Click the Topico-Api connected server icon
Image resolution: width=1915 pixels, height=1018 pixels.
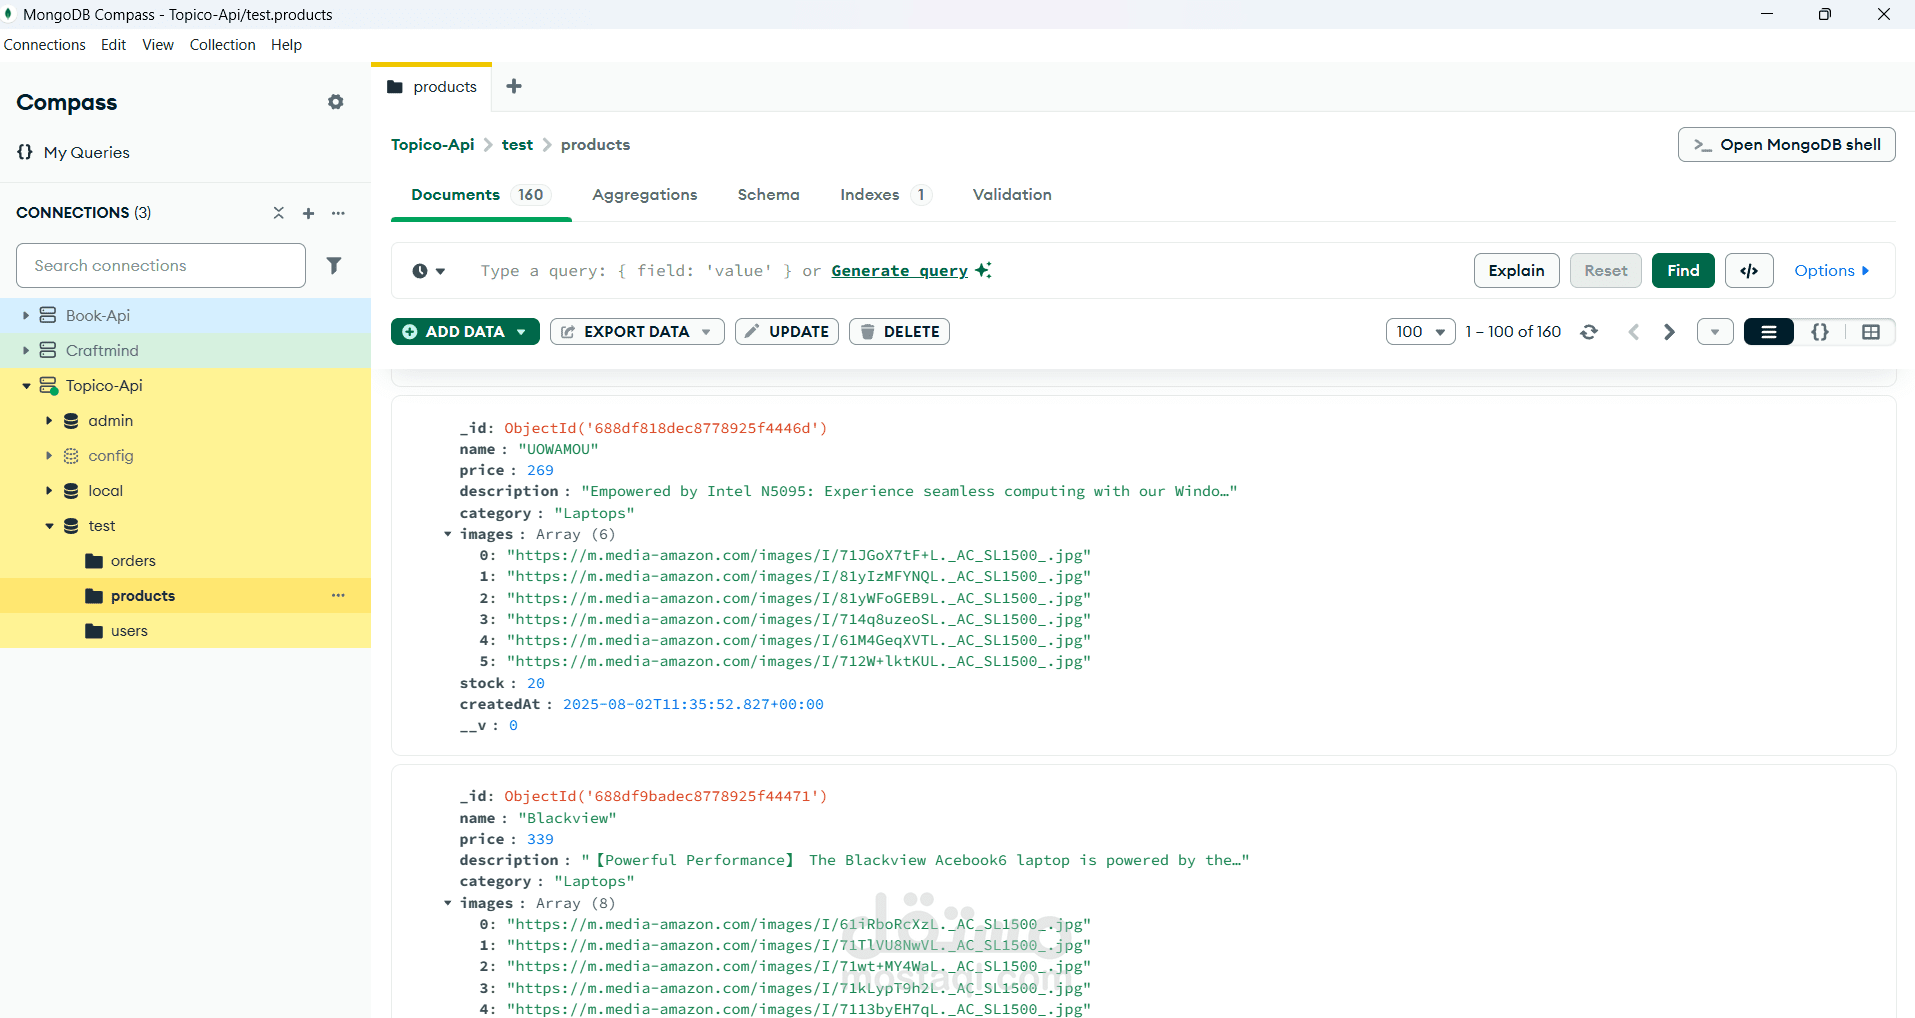(x=48, y=386)
